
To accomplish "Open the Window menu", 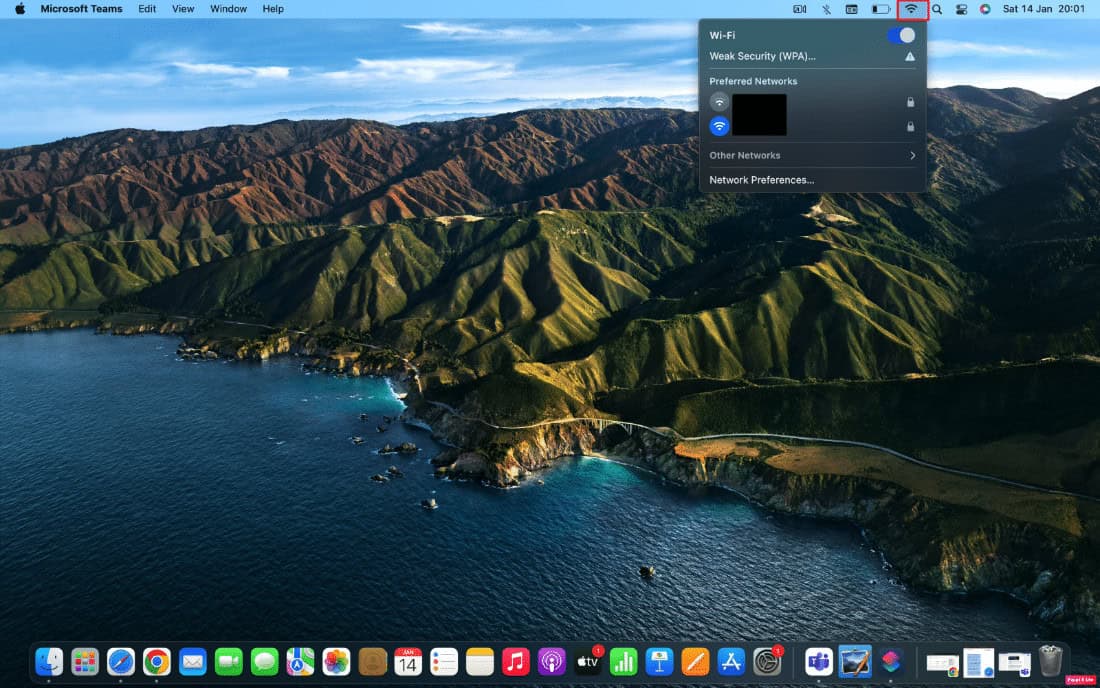I will tap(228, 9).
